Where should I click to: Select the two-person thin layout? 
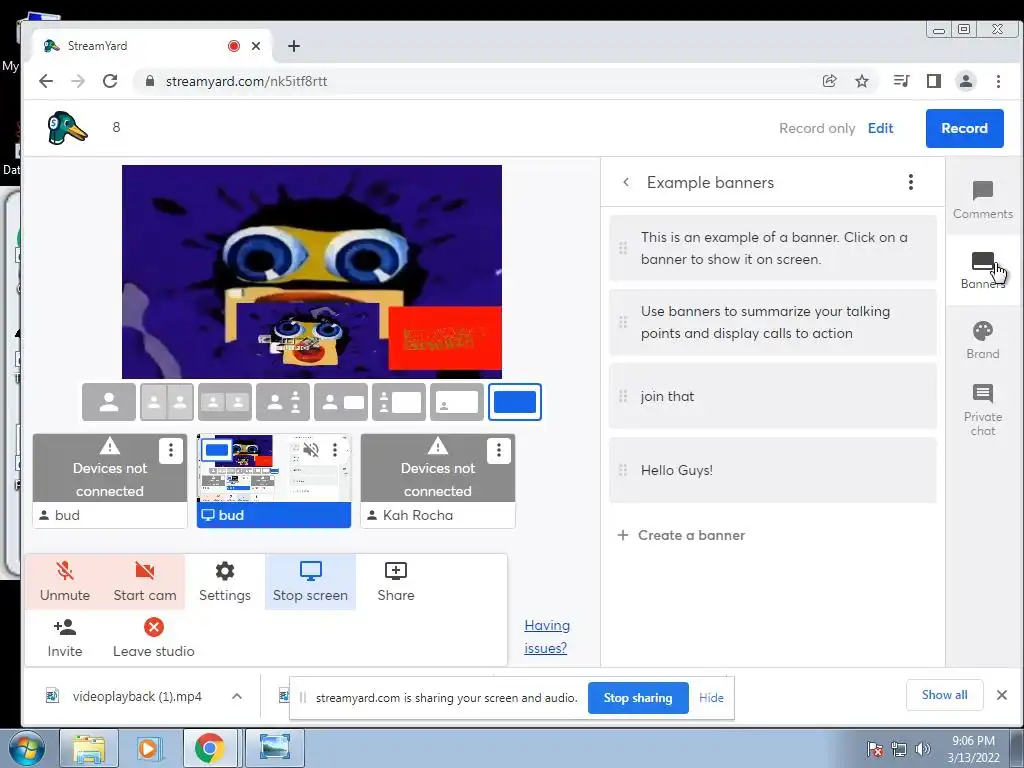coord(167,402)
